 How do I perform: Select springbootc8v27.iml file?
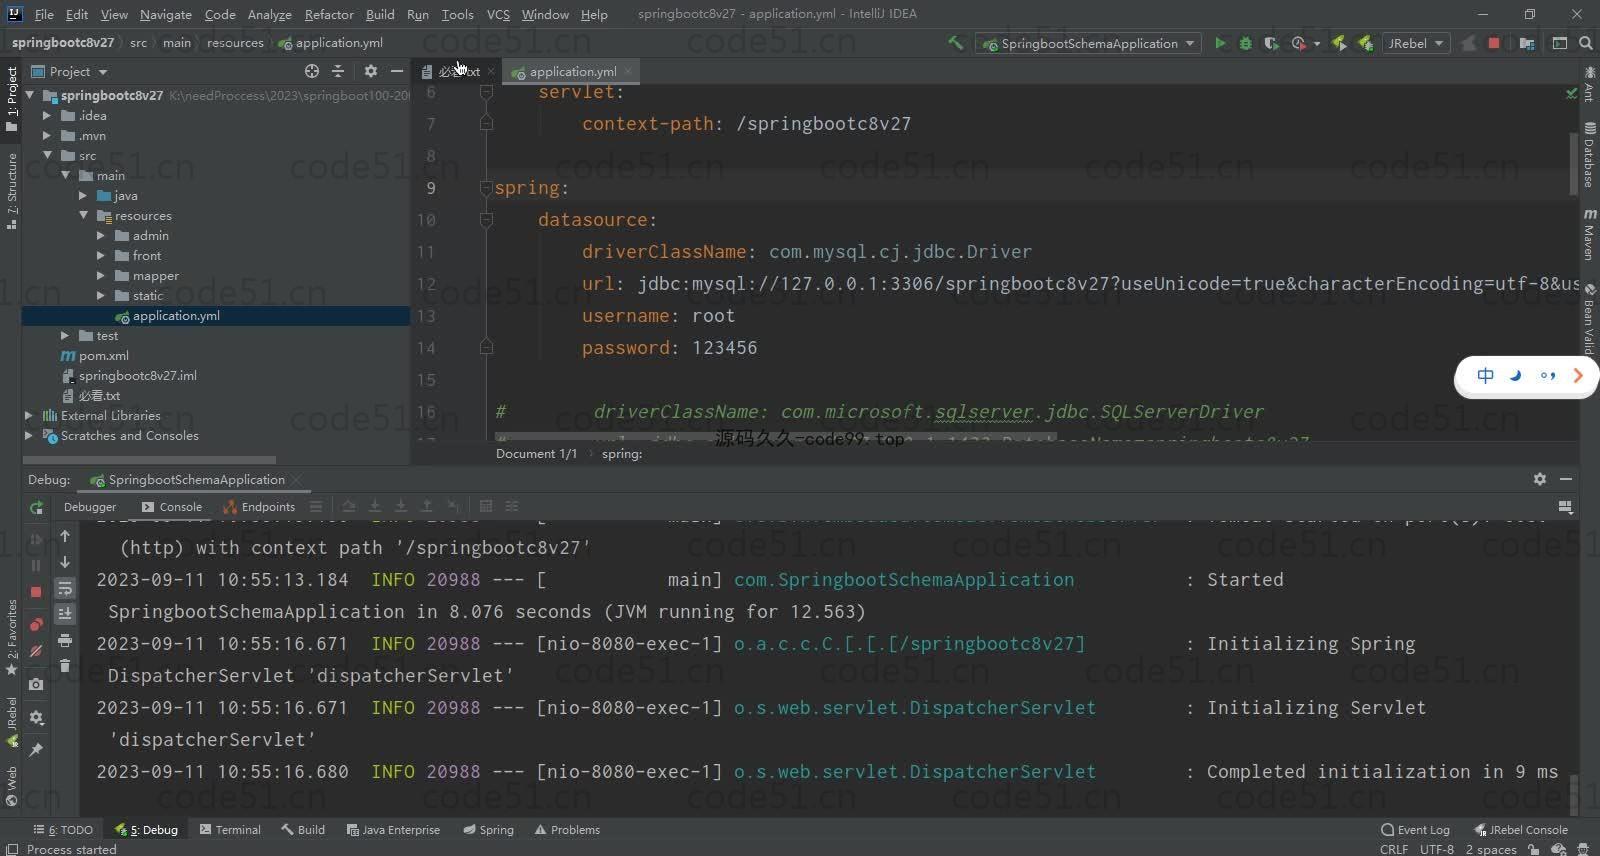(137, 376)
